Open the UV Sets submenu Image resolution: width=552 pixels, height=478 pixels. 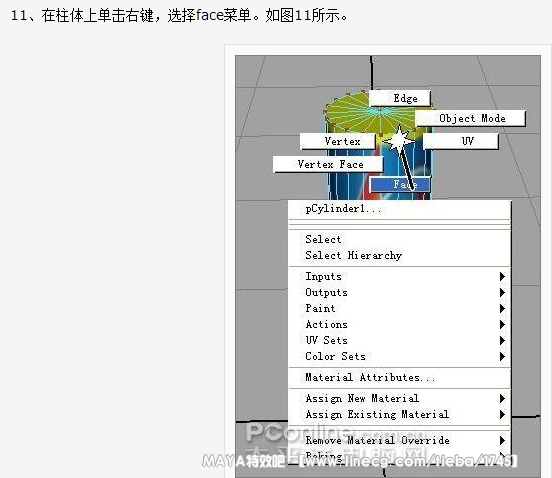click(x=400, y=340)
